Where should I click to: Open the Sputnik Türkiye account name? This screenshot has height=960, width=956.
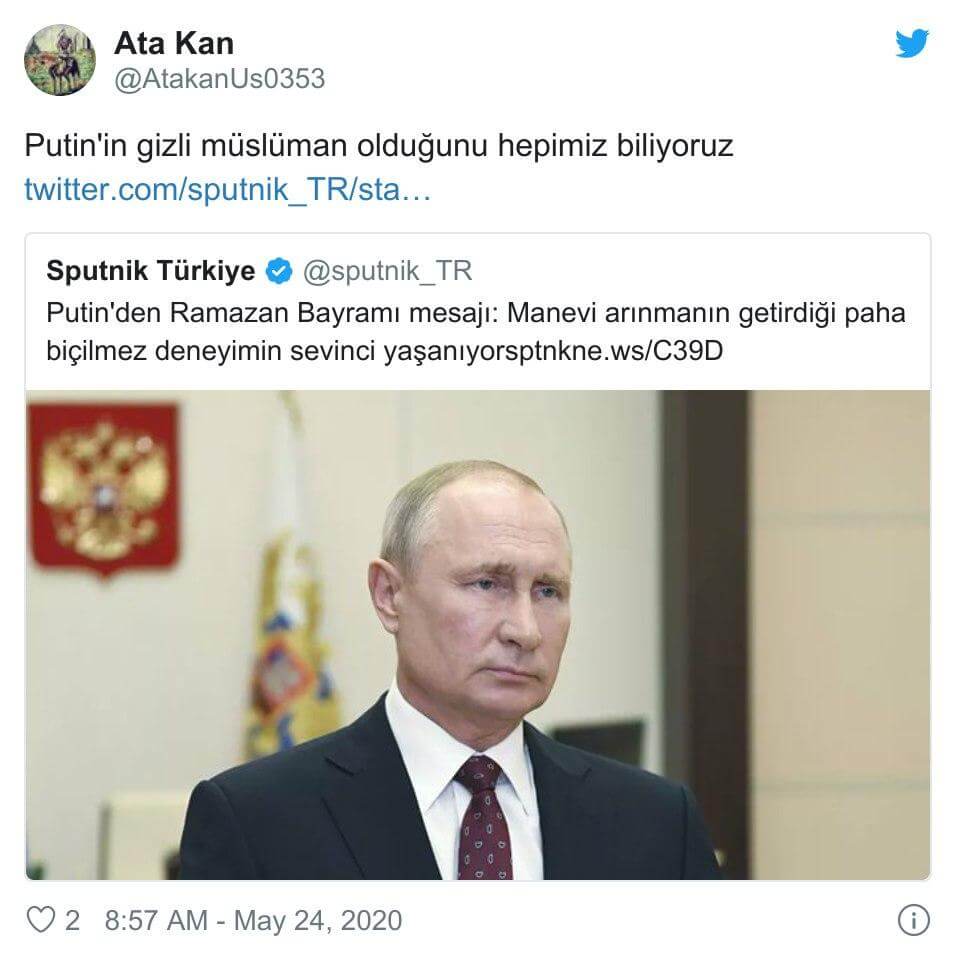pos(151,271)
